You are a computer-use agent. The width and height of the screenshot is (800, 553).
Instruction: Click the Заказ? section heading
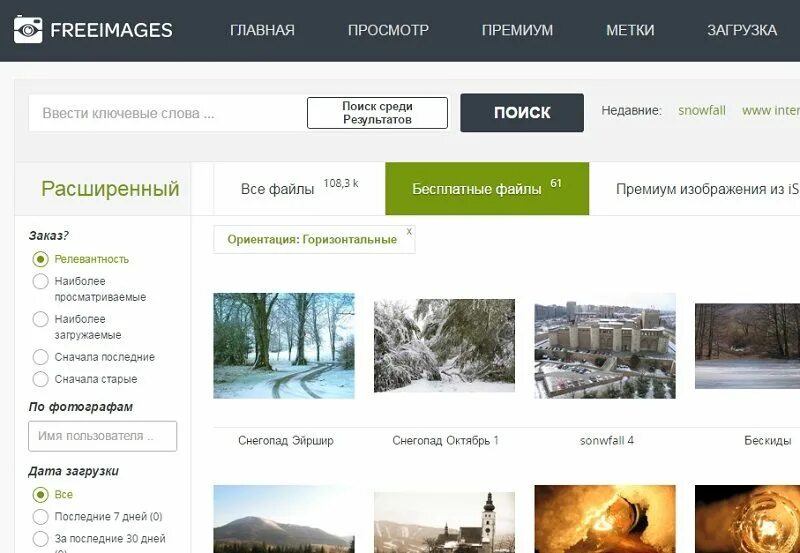tap(49, 236)
